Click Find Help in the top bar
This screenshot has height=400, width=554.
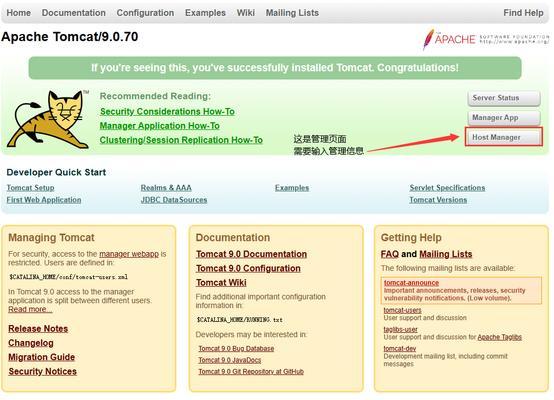click(x=523, y=13)
